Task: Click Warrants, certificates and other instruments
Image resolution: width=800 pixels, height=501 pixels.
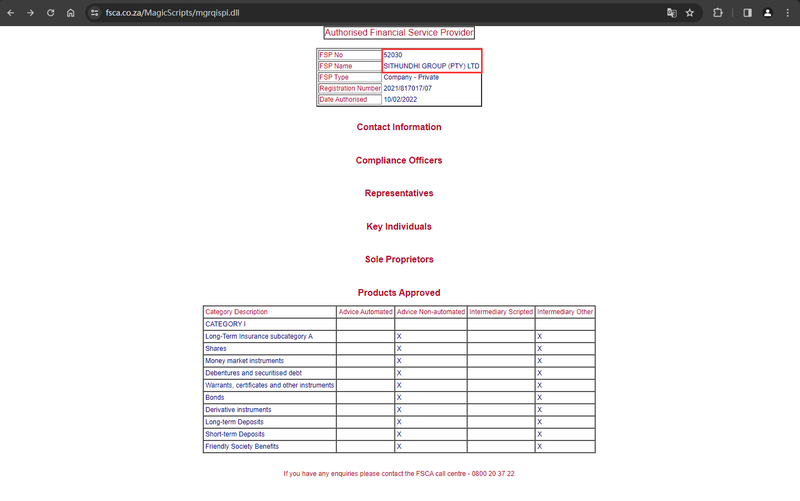Action: (x=269, y=385)
